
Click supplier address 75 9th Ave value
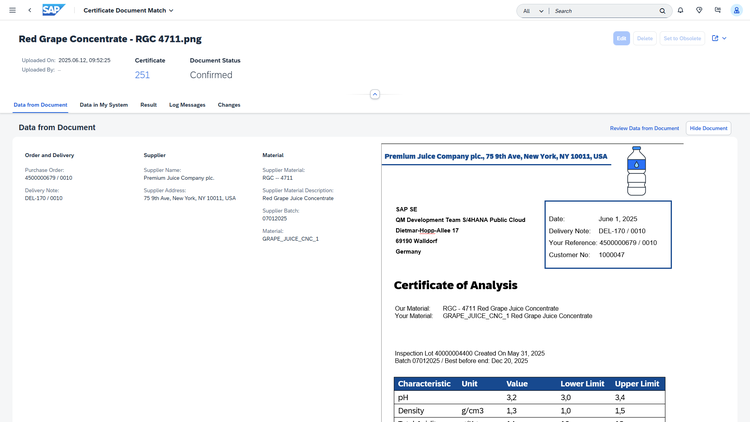click(x=190, y=198)
